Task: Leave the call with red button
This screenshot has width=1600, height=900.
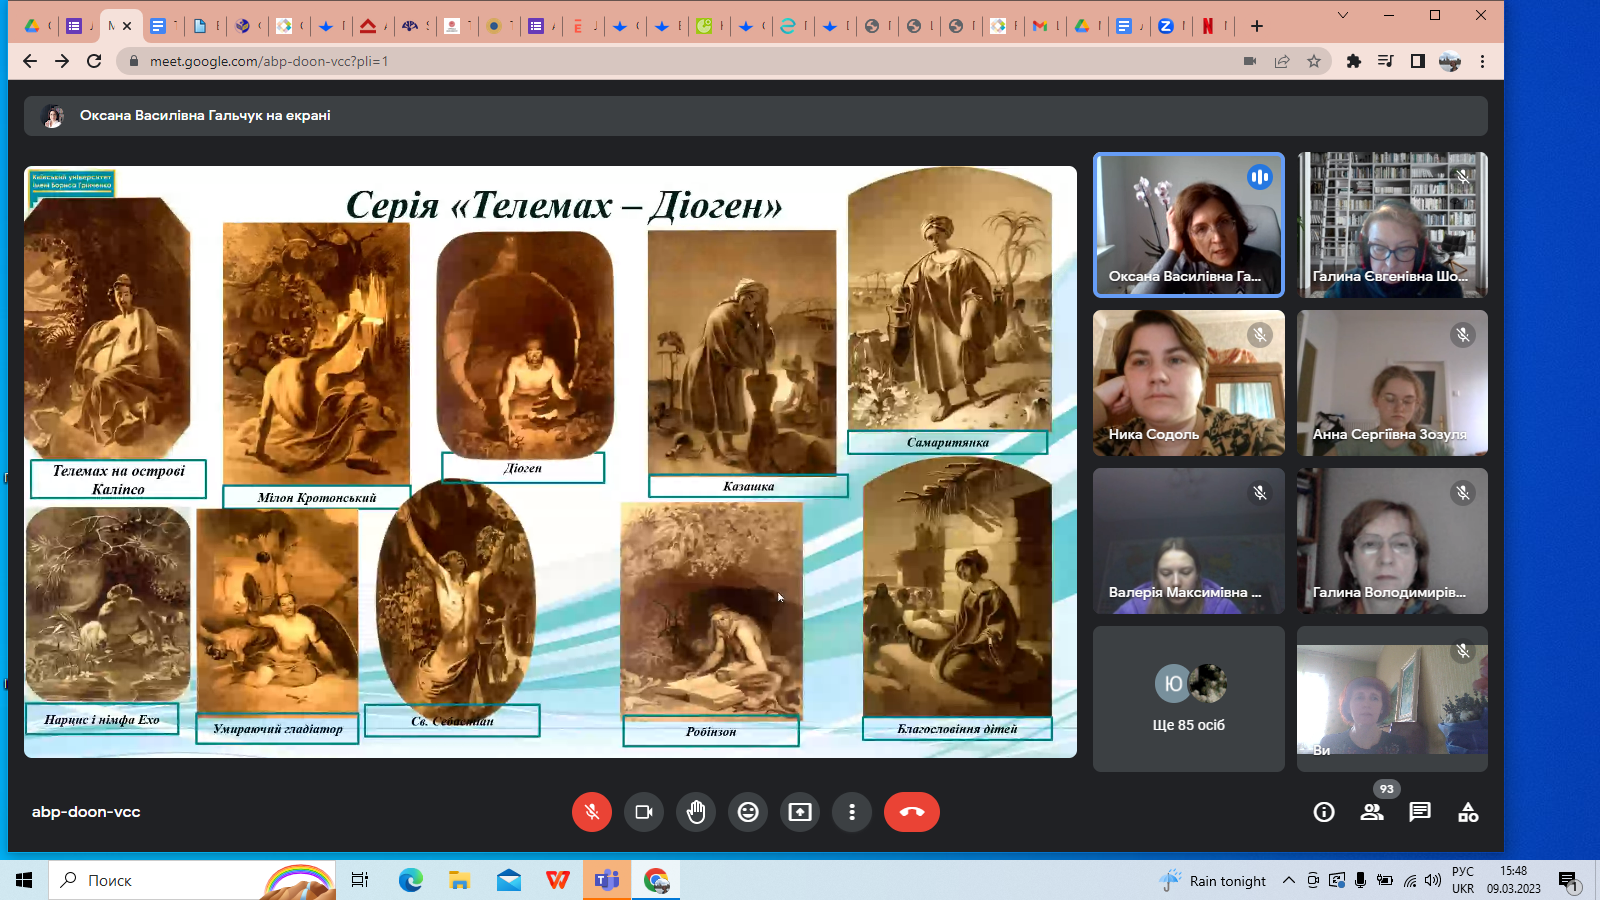Action: pos(911,812)
